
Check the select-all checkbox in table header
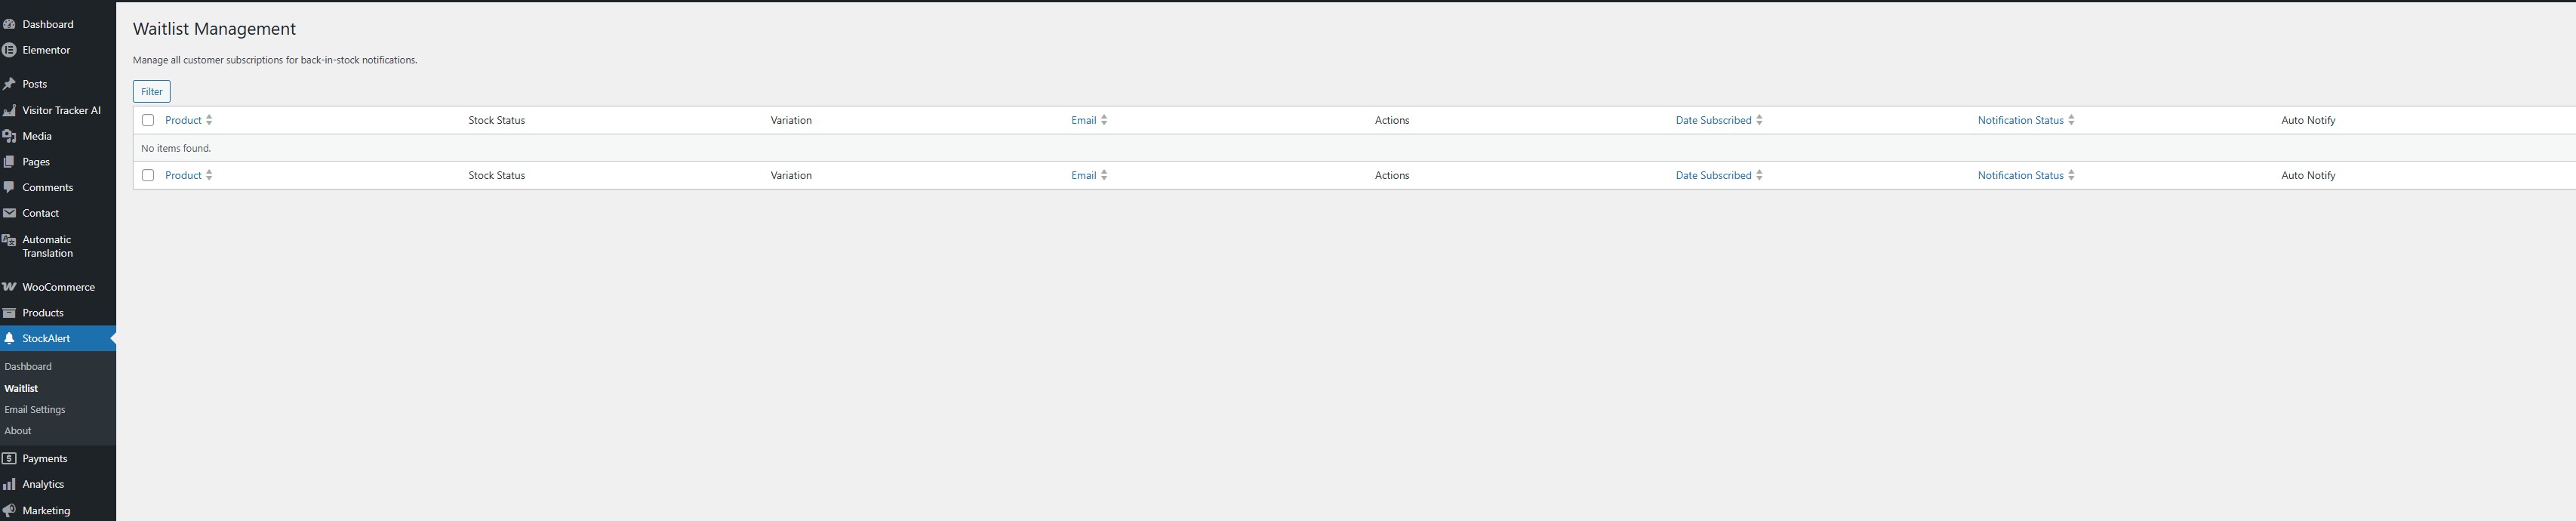tap(148, 120)
